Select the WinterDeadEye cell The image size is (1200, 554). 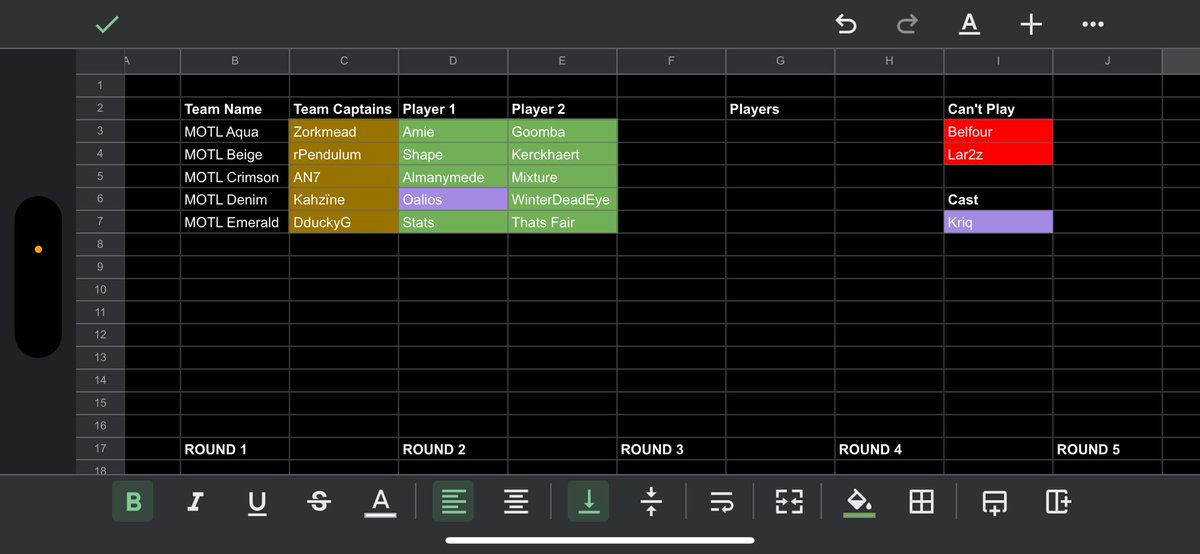pyautogui.click(x=562, y=200)
